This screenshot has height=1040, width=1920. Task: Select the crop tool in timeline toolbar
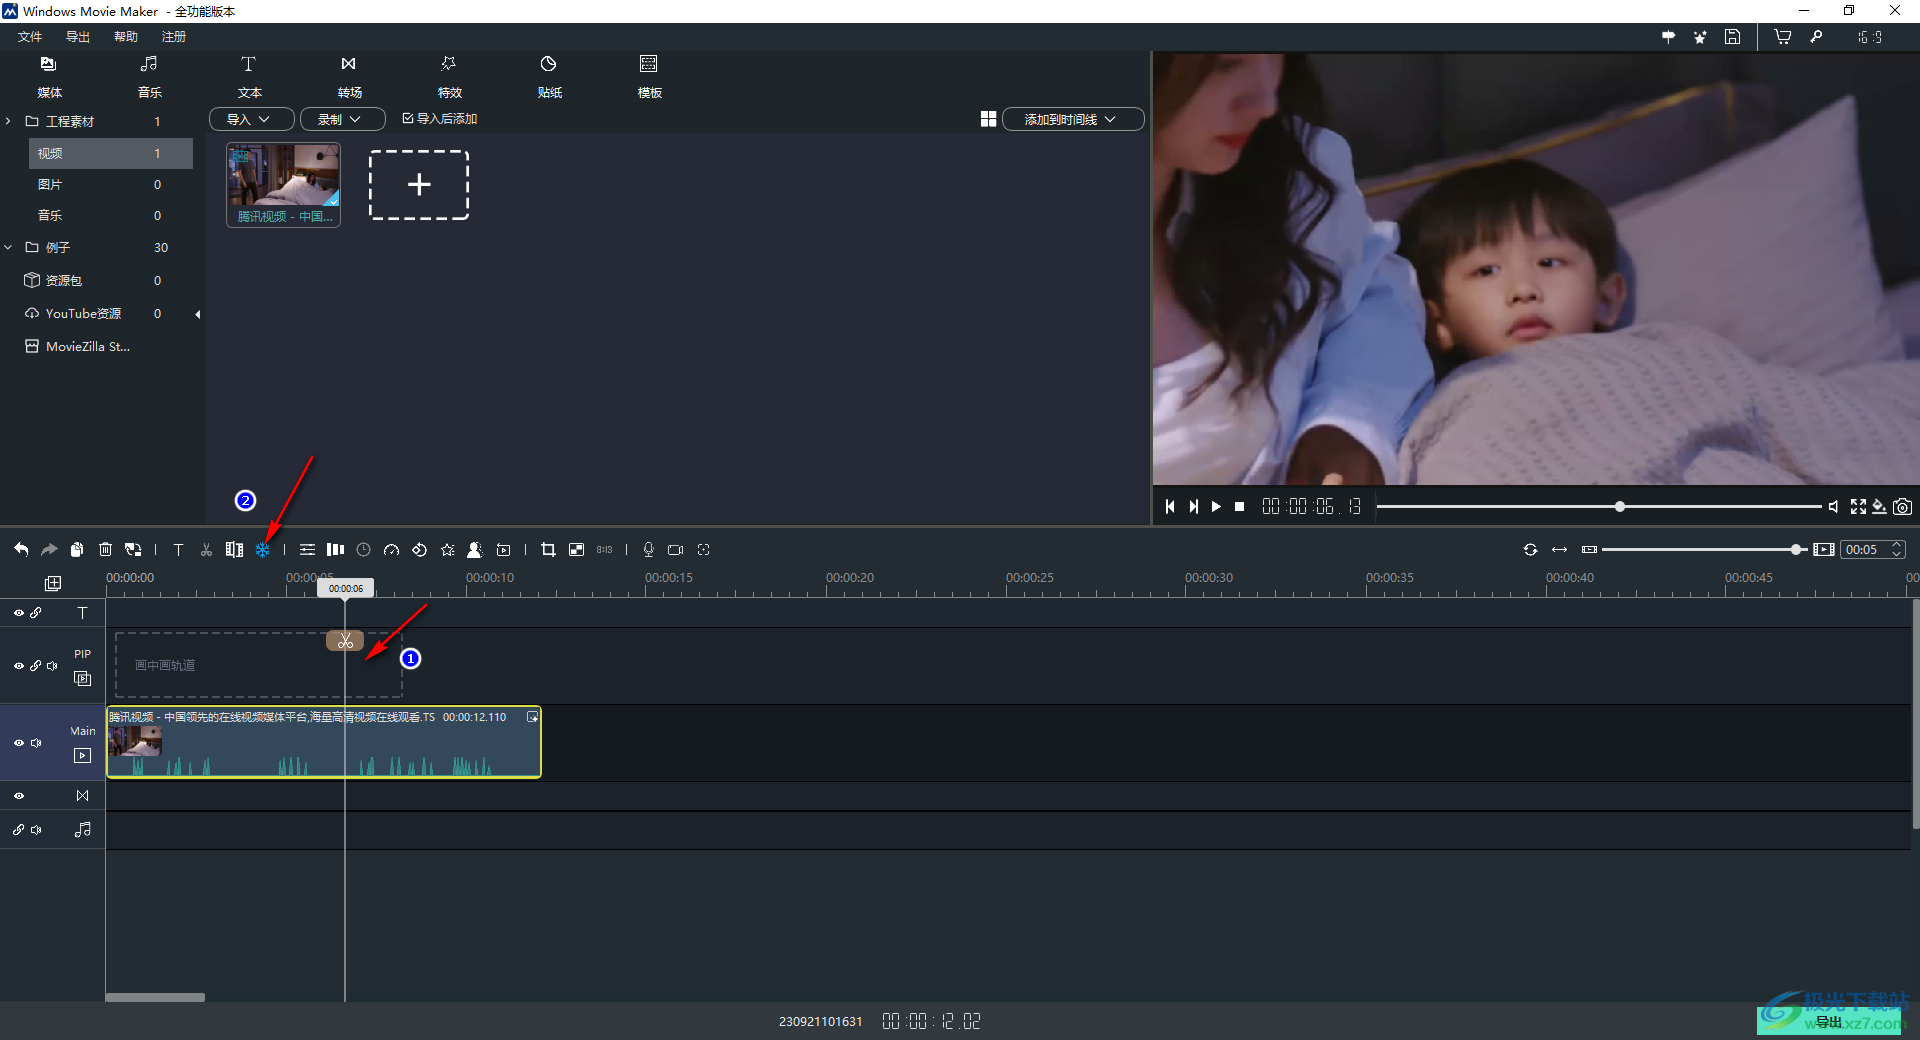[548, 549]
